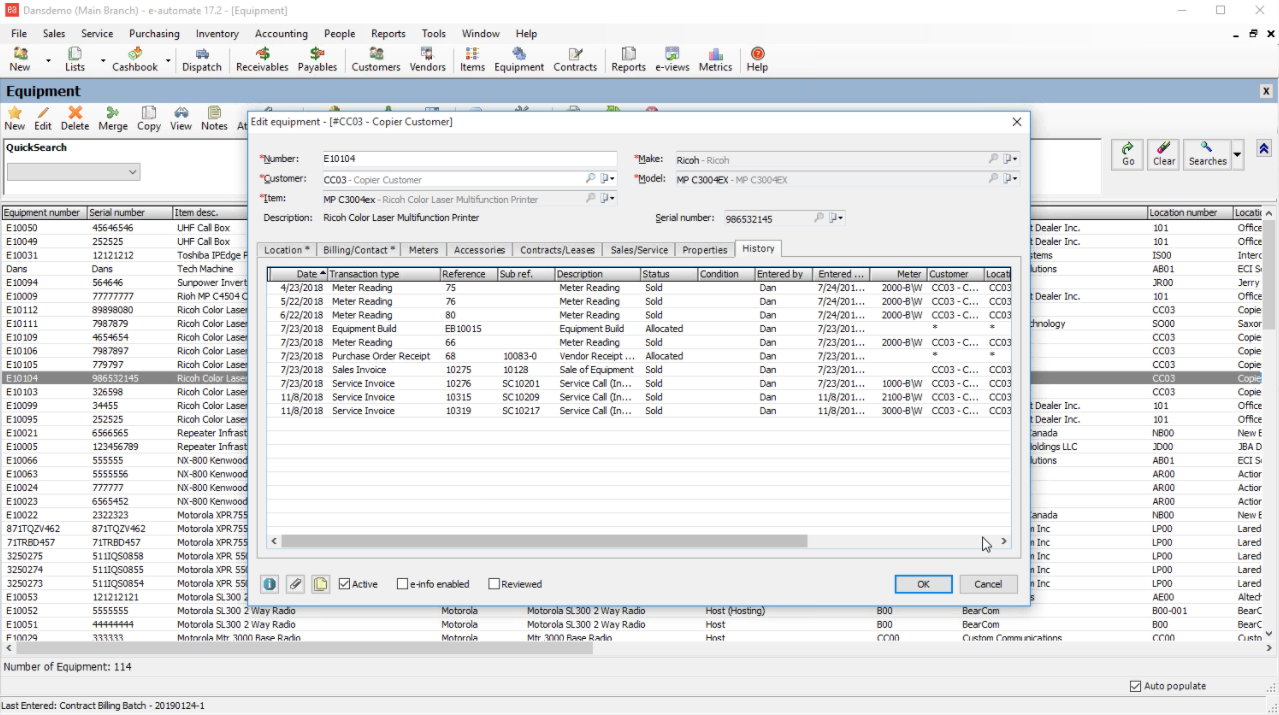
Task: Expand the New button dropdown arrow
Action: pyautogui.click(x=48, y=61)
